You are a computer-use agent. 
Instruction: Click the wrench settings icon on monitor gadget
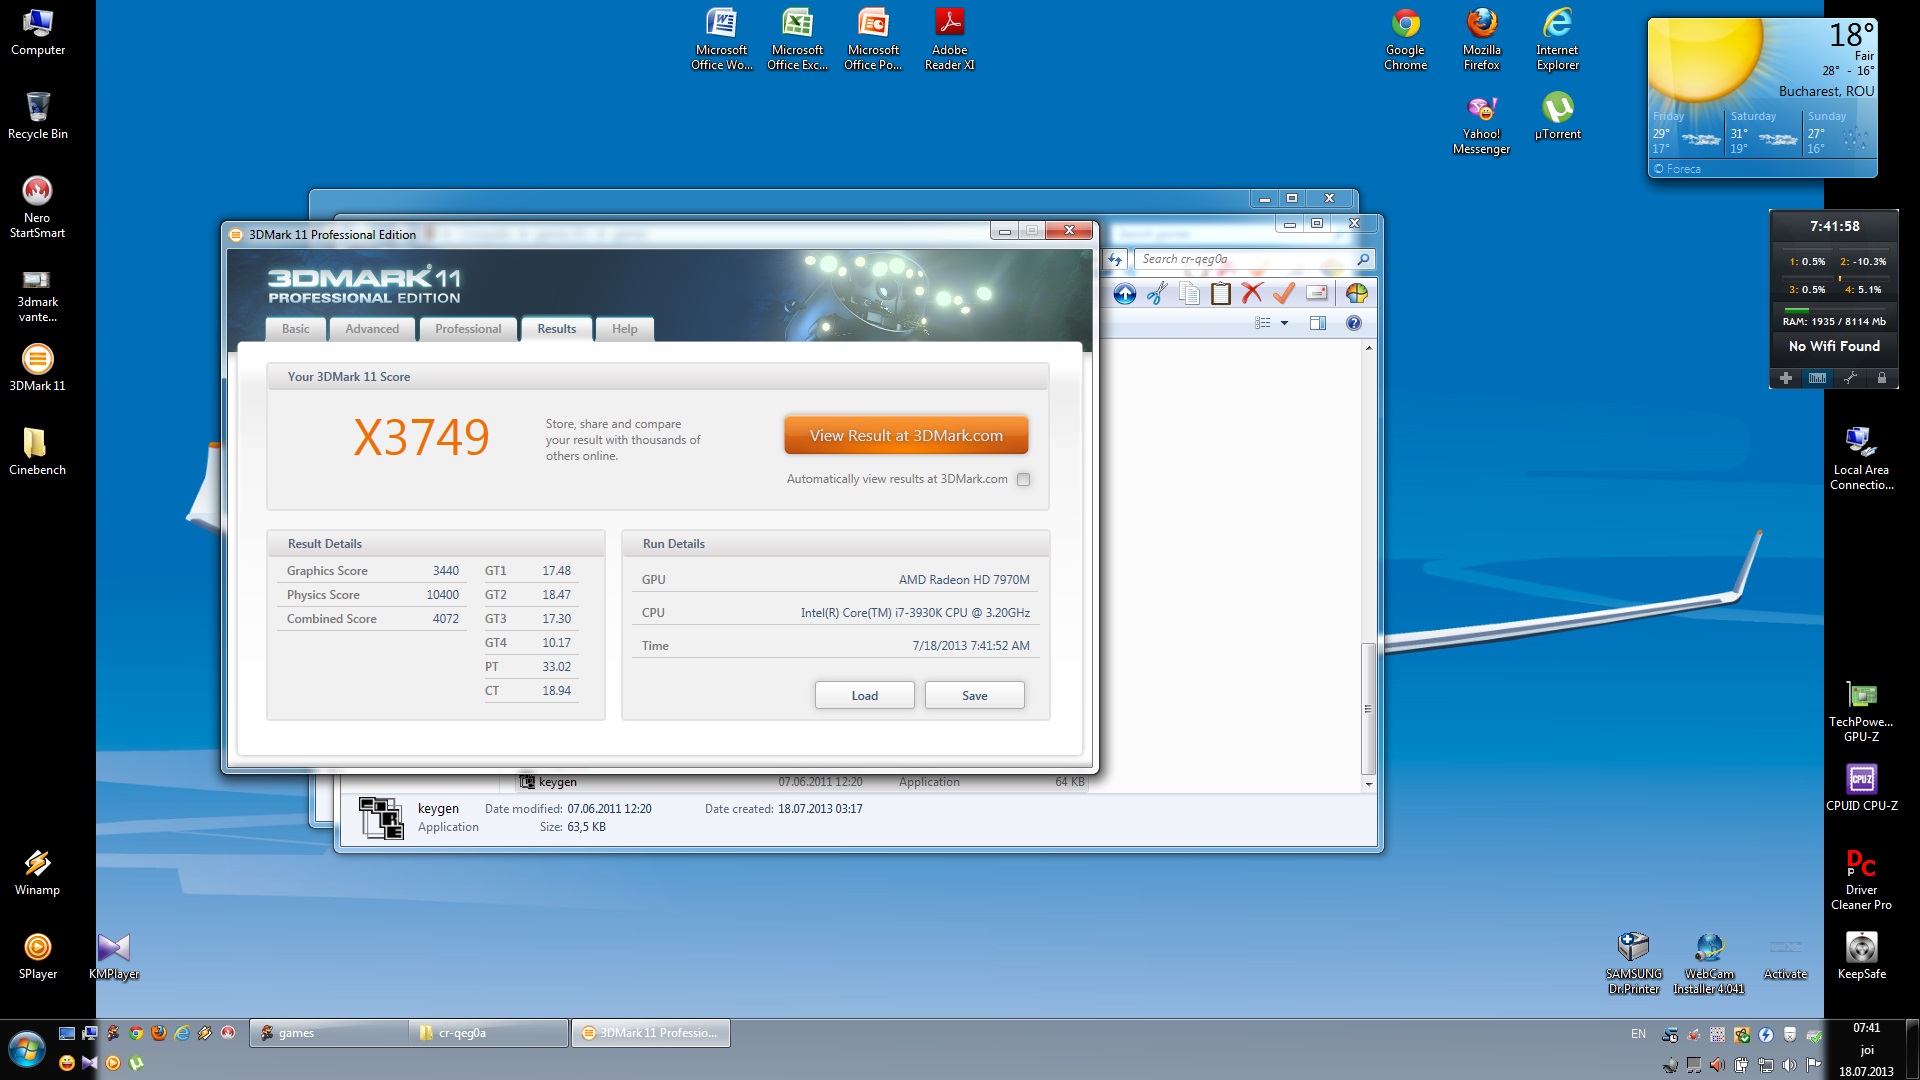(x=1850, y=378)
